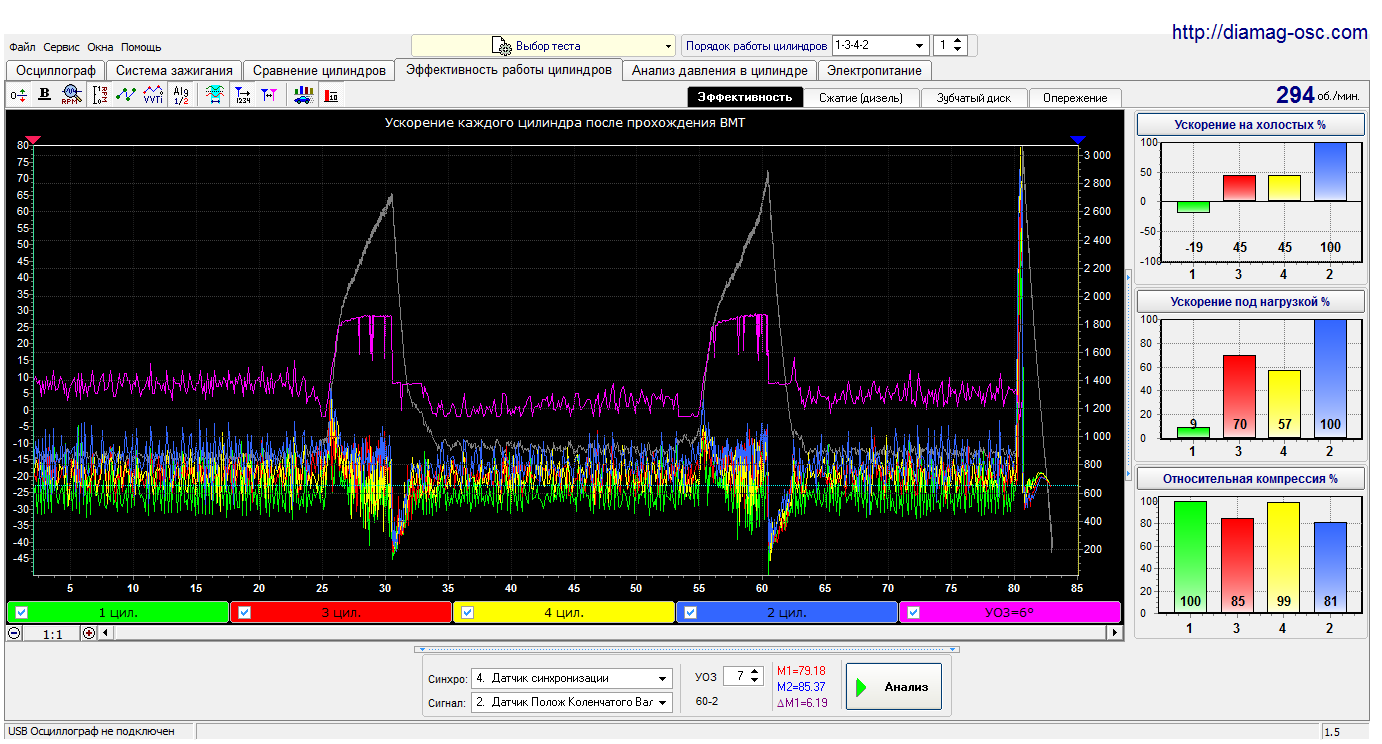The width and height of the screenshot is (1382, 744).
Task: Uncheck the '3 цил.' channel checkbox
Action: click(x=245, y=612)
